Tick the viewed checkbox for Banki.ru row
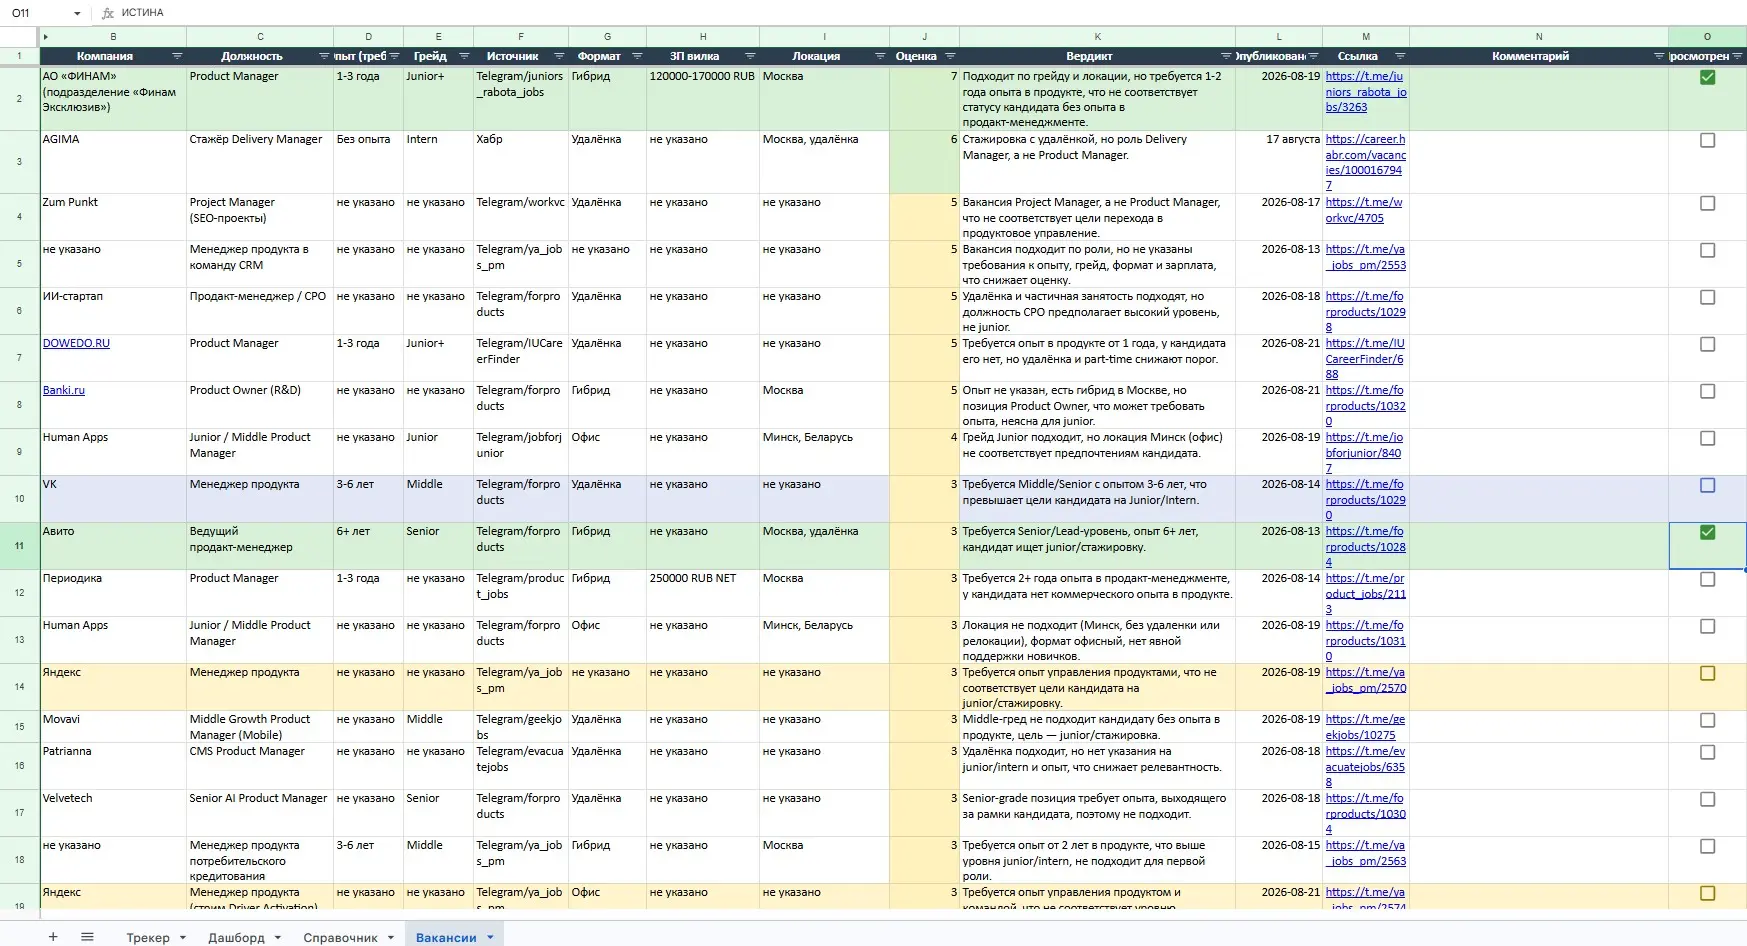 point(1707,391)
